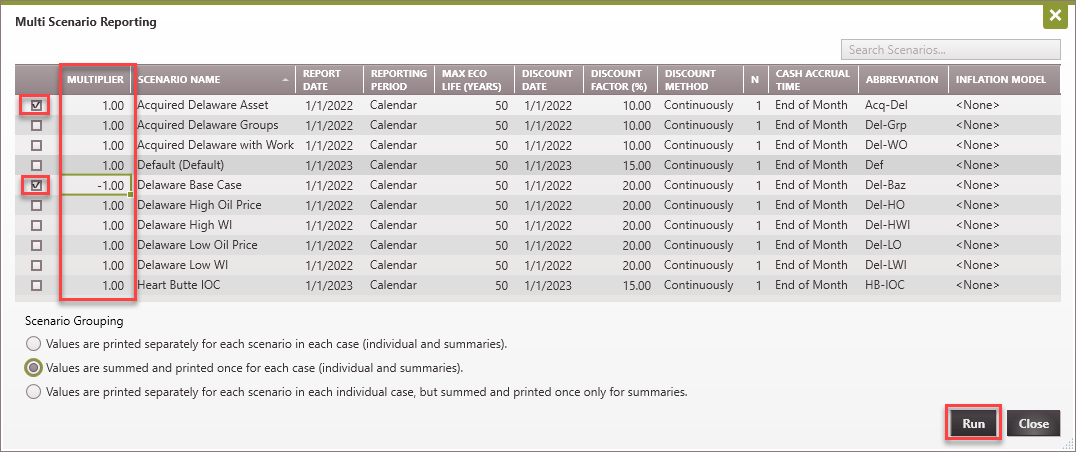Image resolution: width=1076 pixels, height=452 pixels.
Task: Click the Discount Factor (%) column header
Action: [619, 80]
